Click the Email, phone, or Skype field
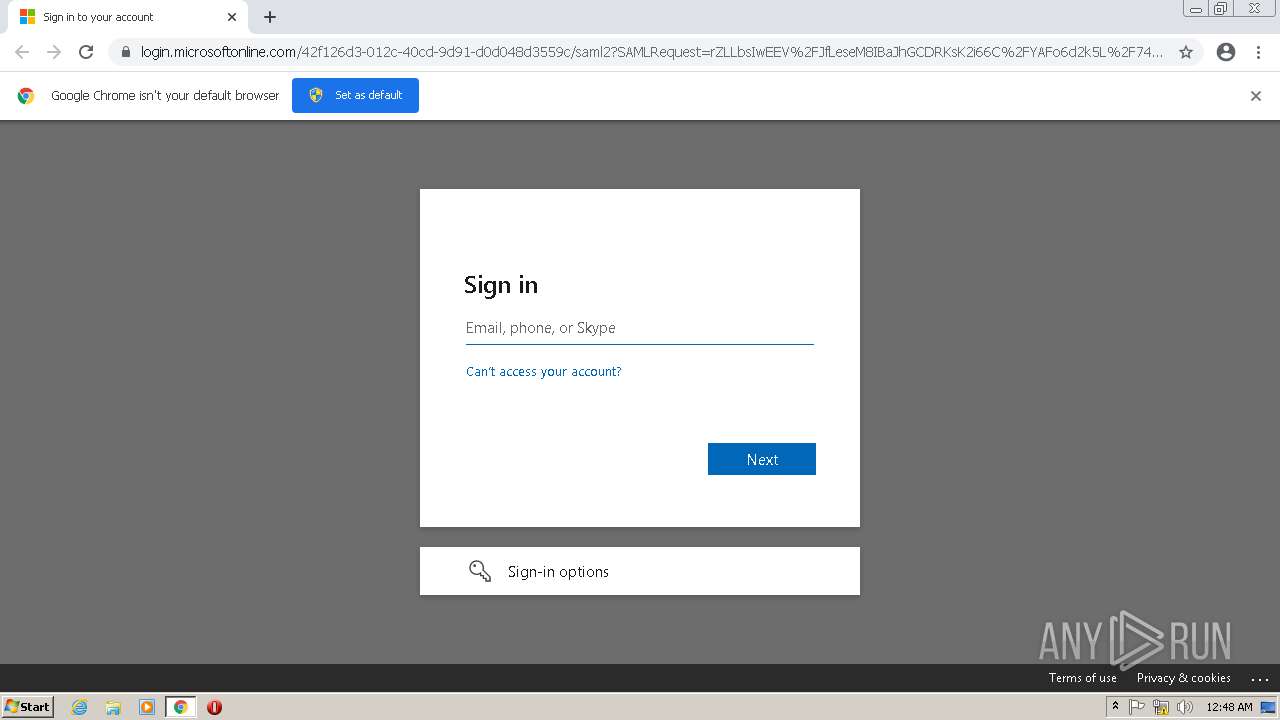The image size is (1280, 720). [x=640, y=328]
